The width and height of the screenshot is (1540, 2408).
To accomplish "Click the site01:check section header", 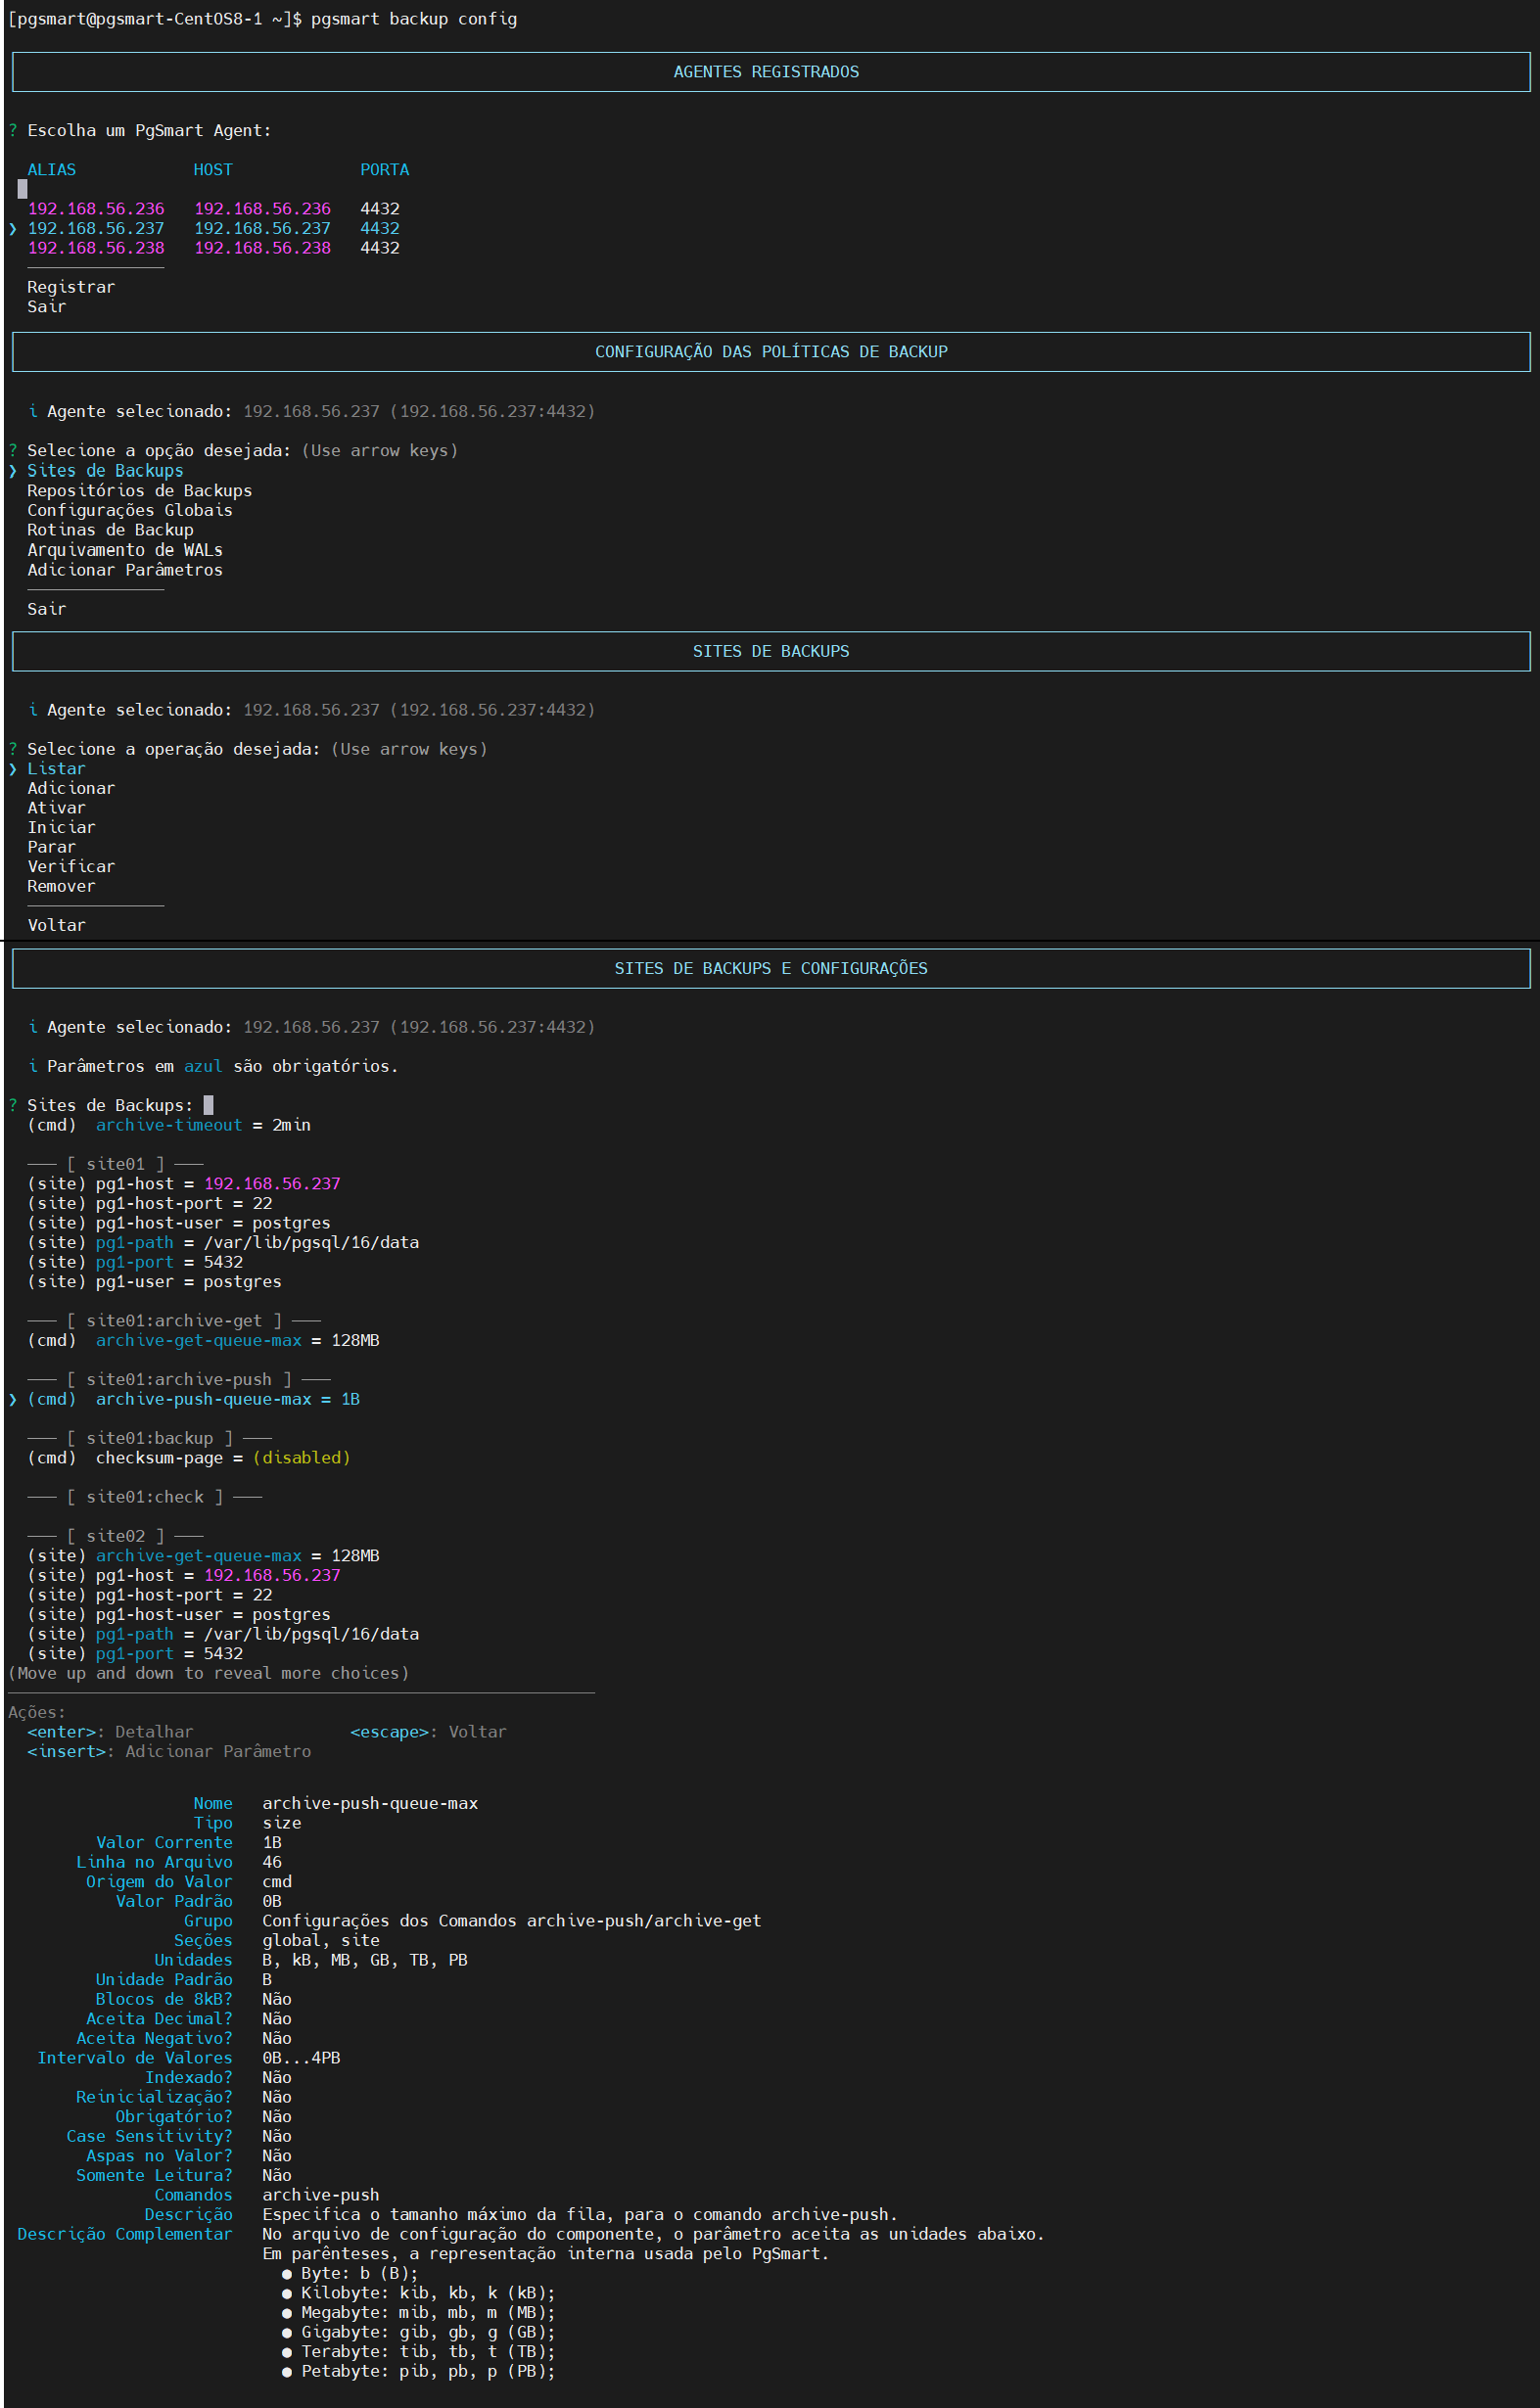I will [x=144, y=1497].
